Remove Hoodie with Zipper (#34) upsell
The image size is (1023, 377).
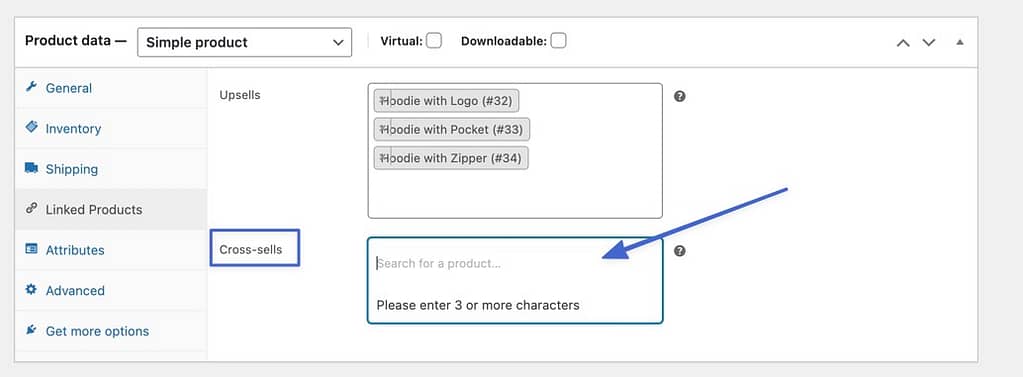click(383, 158)
